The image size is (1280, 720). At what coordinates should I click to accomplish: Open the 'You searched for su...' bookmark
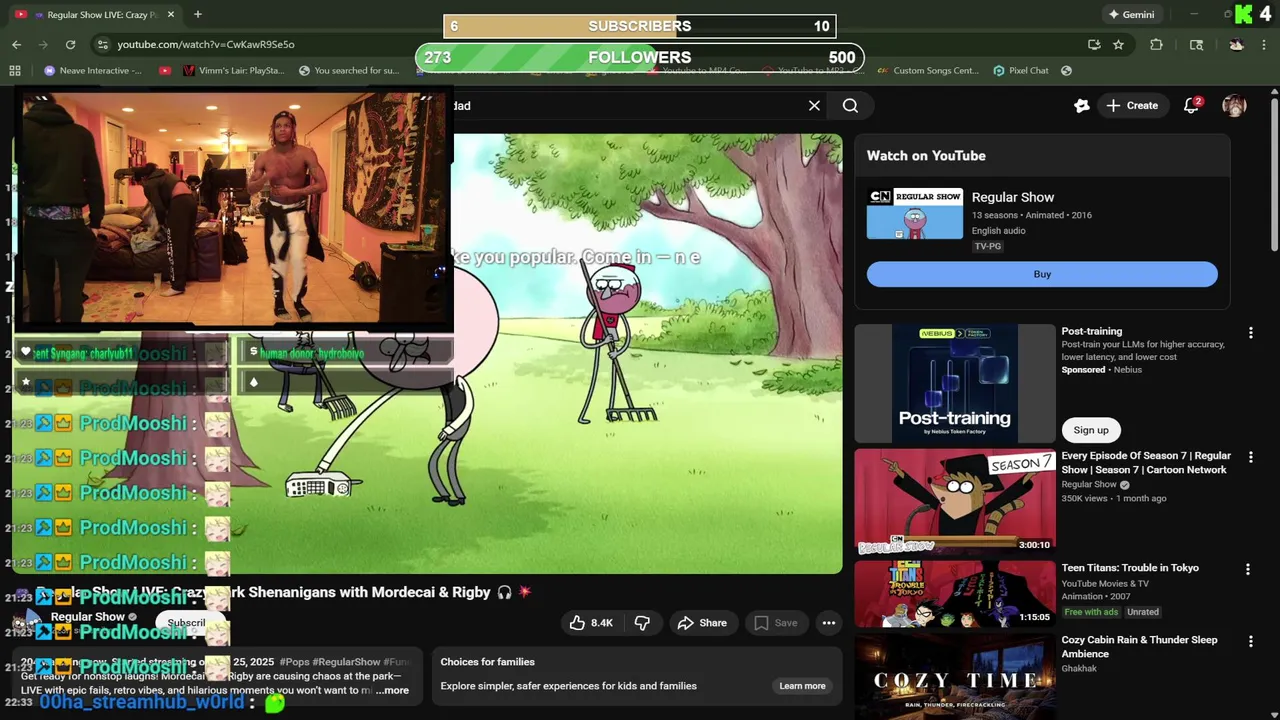(x=349, y=70)
